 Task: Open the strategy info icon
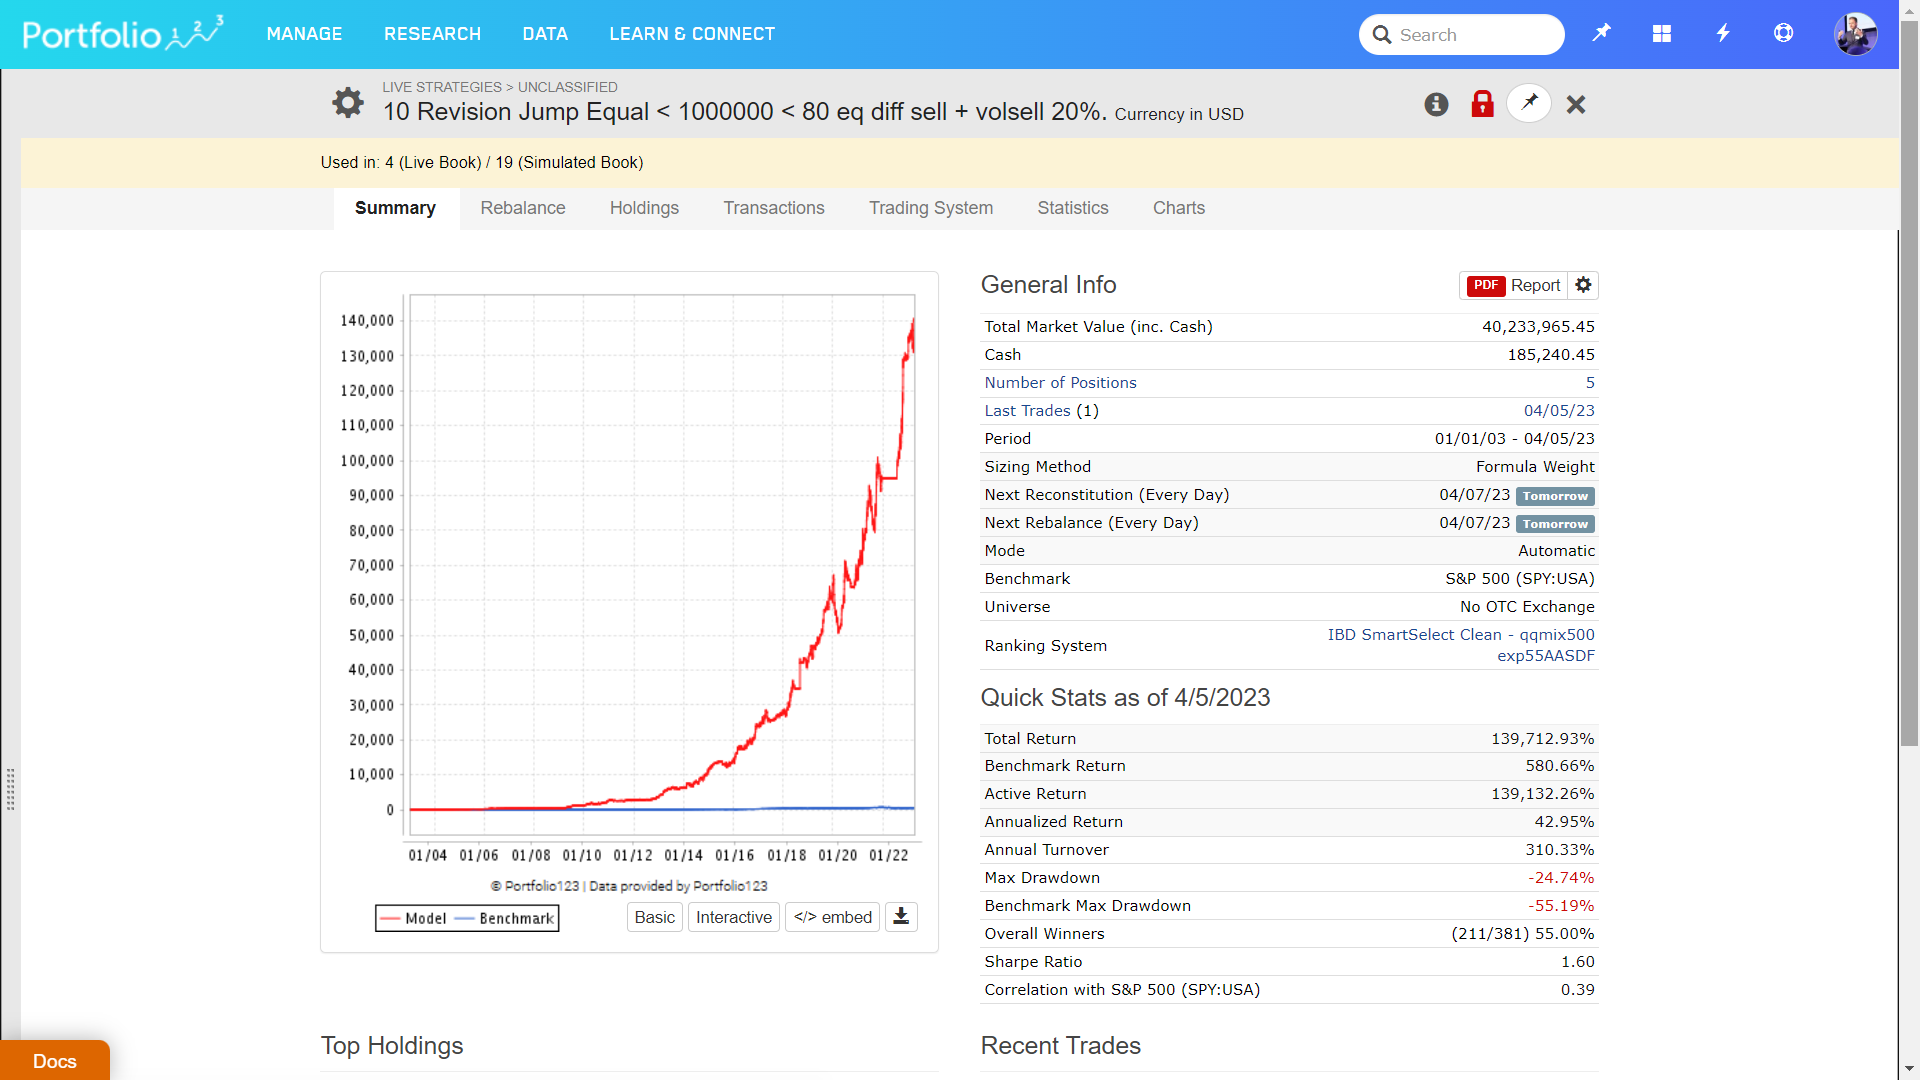click(1436, 104)
